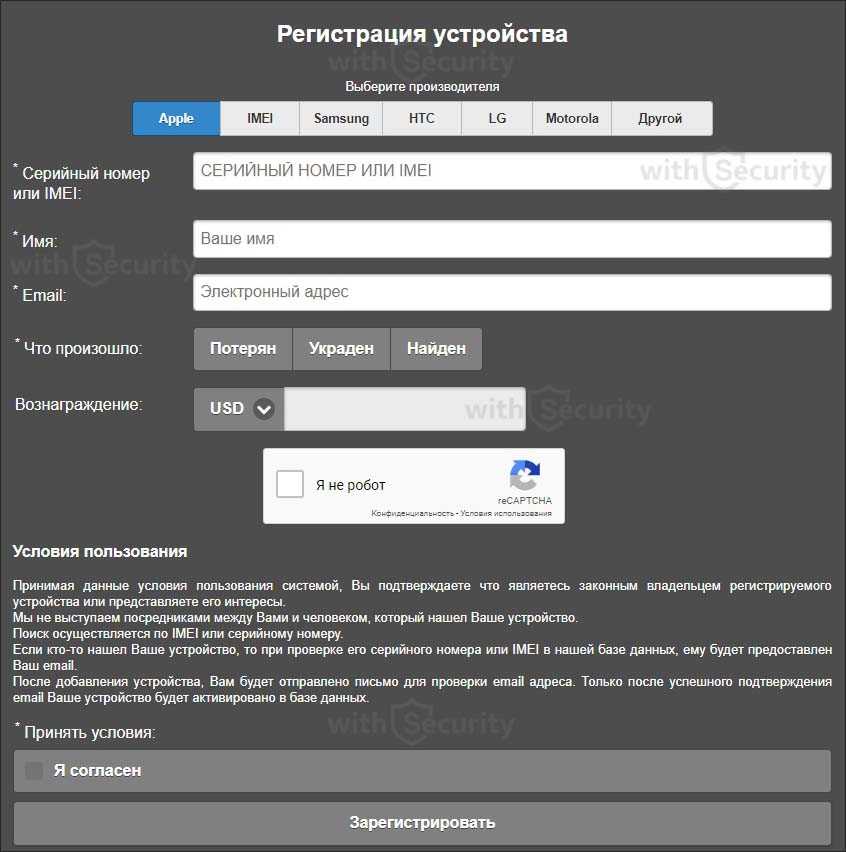Select the "Потерян" status option
846x852 pixels.
click(243, 349)
